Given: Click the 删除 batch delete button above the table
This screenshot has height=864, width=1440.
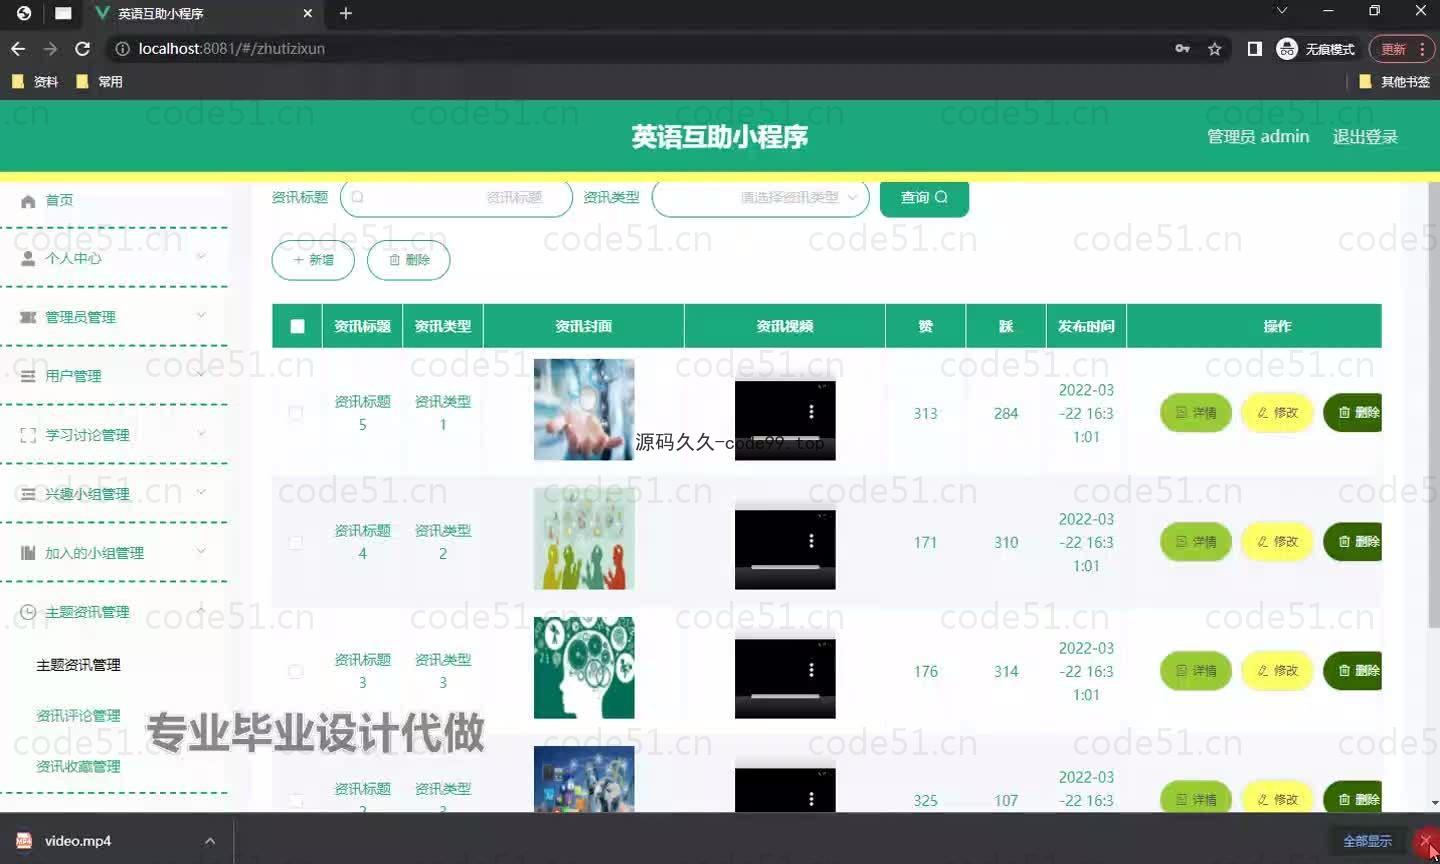Looking at the screenshot, I should (x=408, y=260).
